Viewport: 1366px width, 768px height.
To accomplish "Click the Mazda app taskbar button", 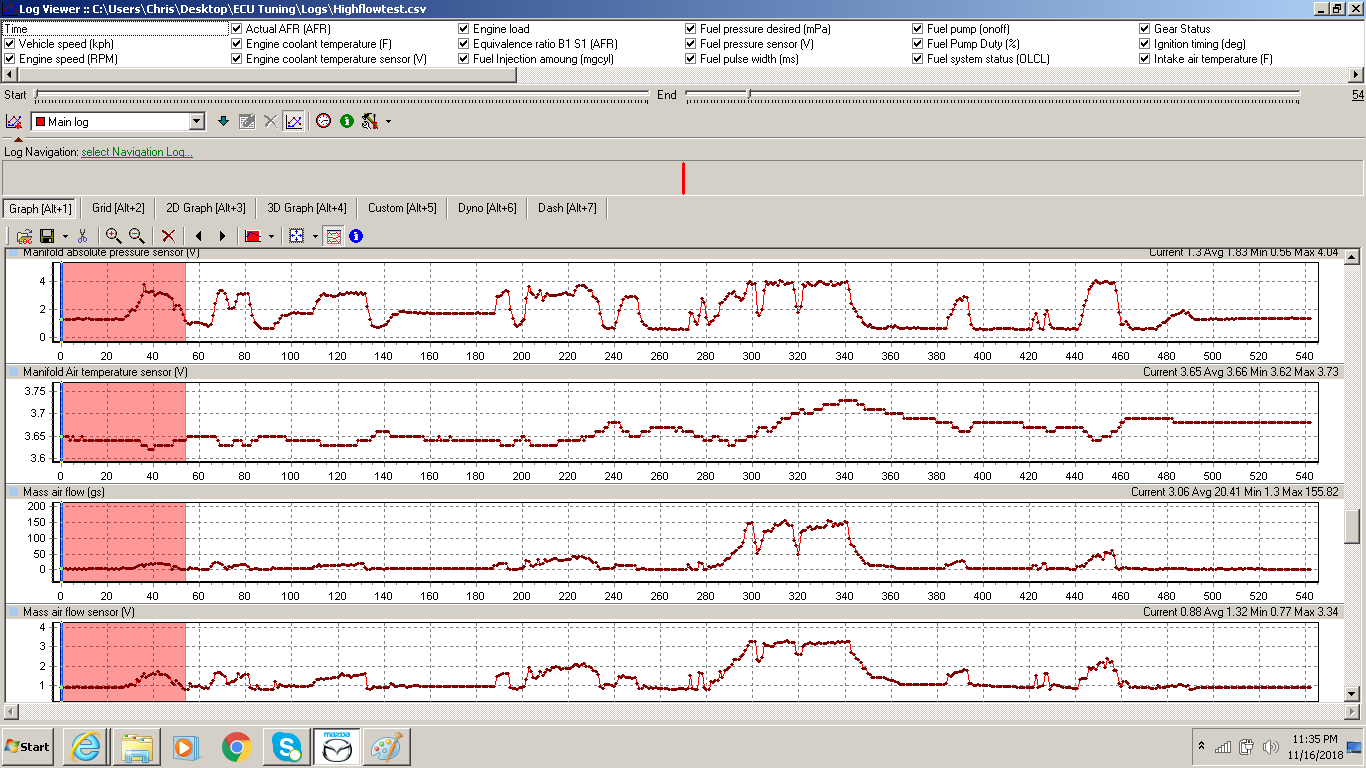I will point(336,747).
